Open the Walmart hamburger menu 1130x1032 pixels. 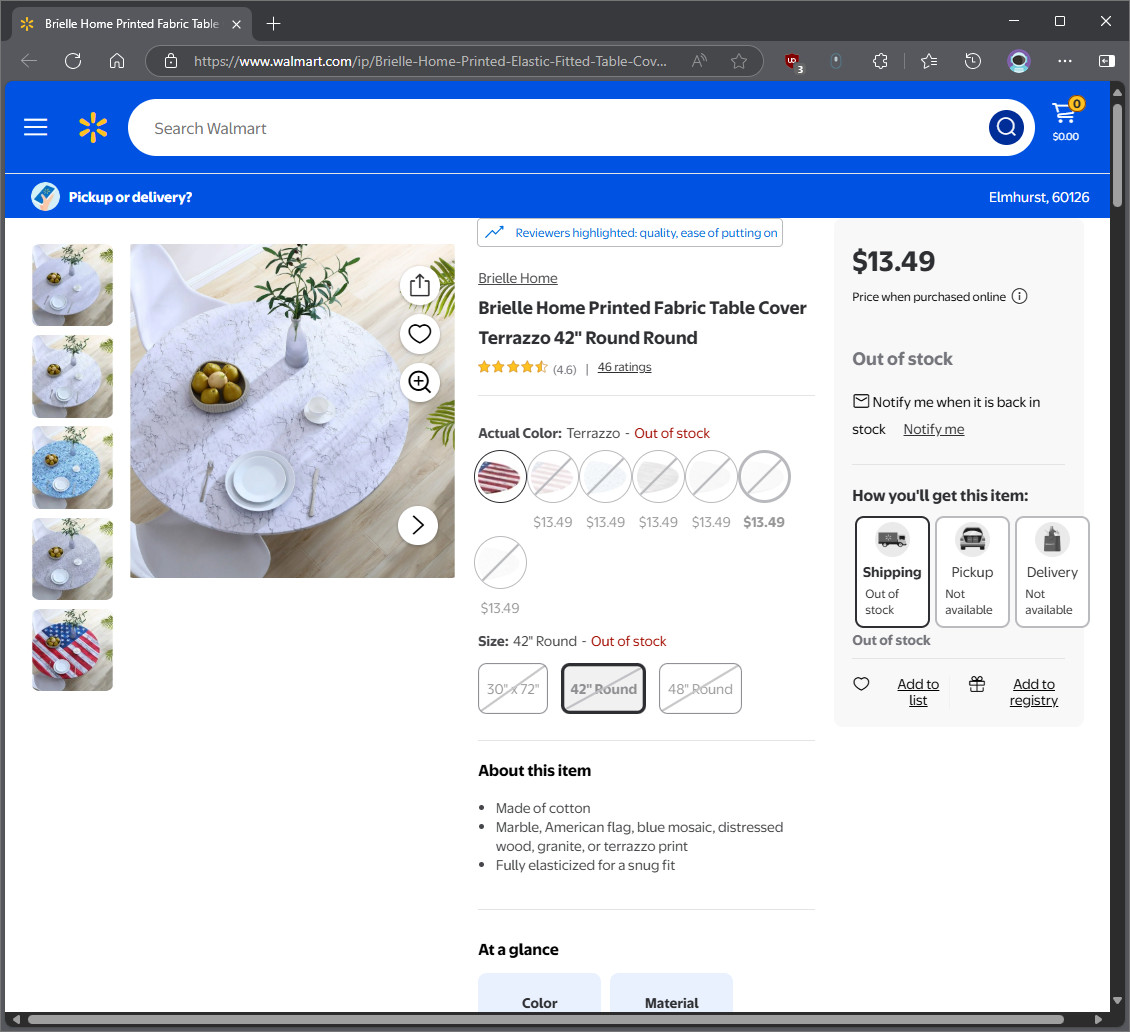click(x=35, y=128)
